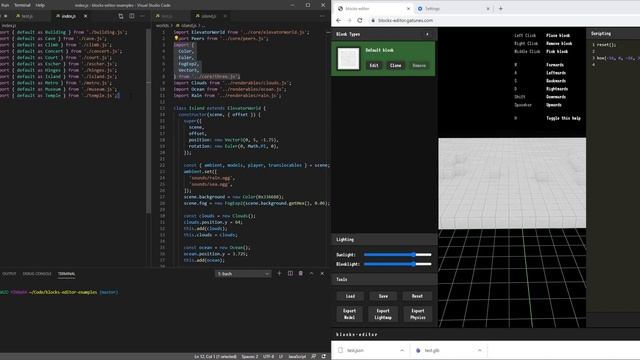This screenshot has width=640, height=360.
Task: Reload the blocks-editor page
Action: [x=360, y=20]
